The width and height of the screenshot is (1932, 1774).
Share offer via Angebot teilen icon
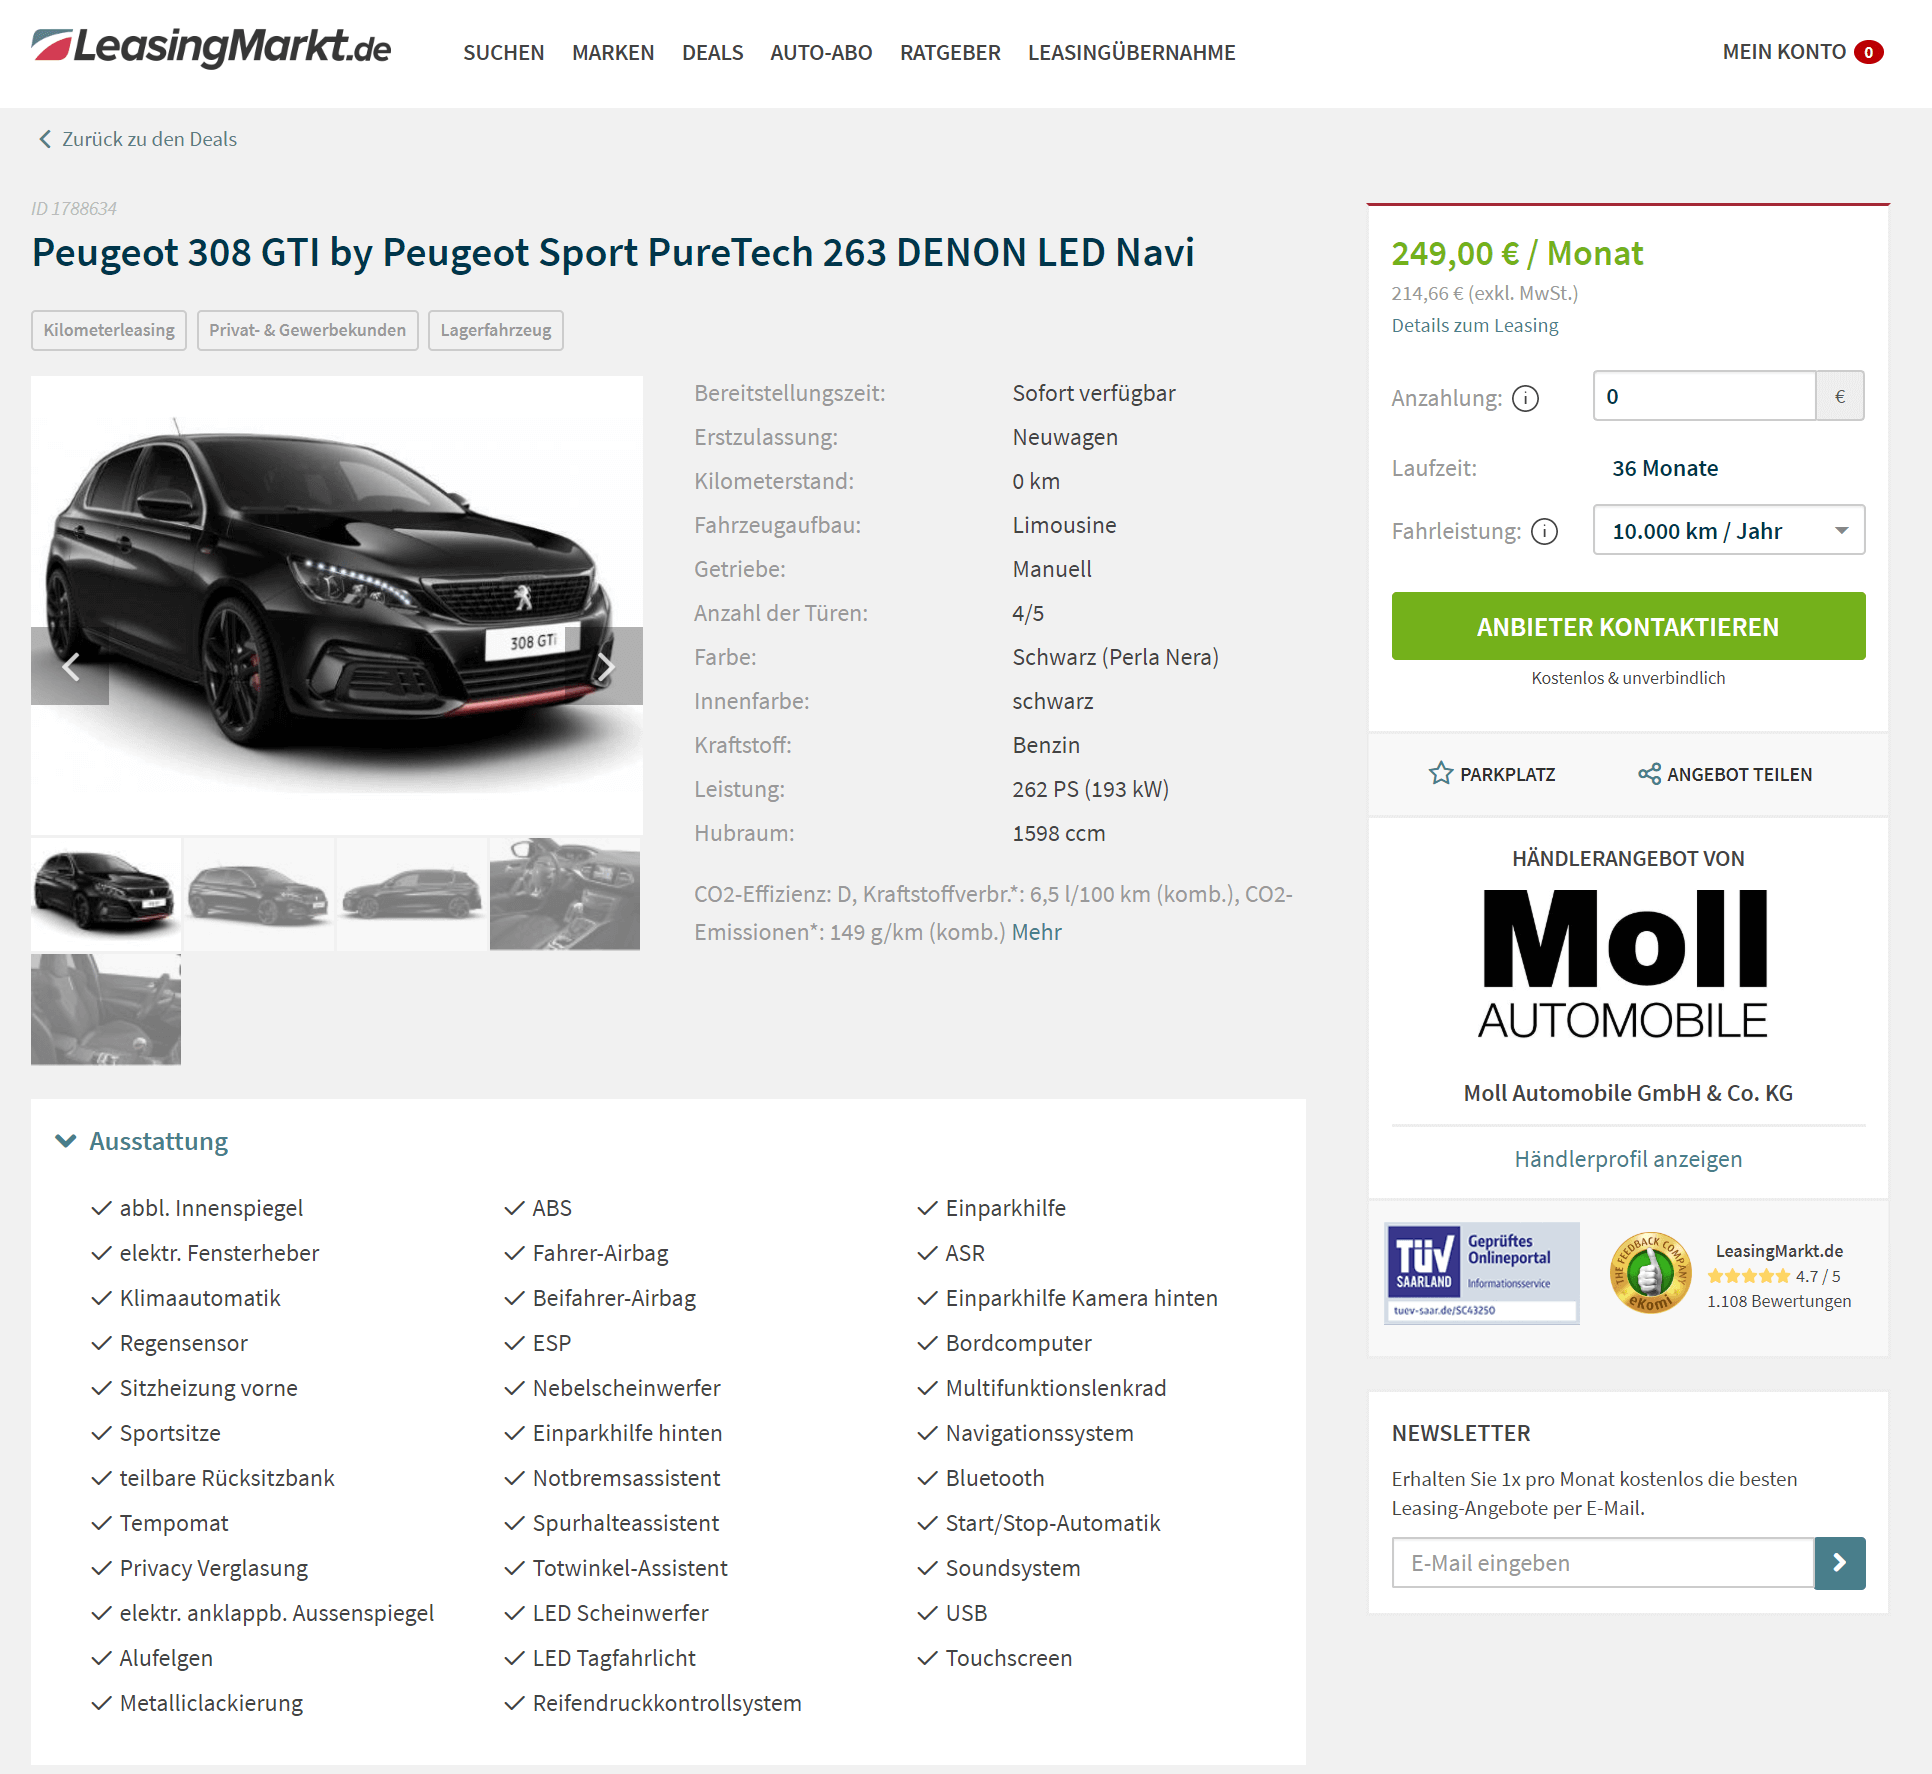tap(1649, 774)
